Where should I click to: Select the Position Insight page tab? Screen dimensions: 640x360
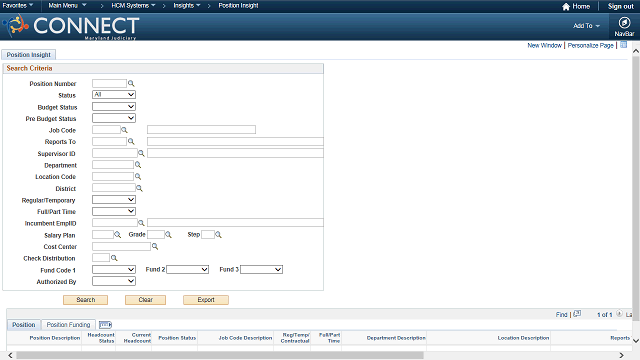29,55
